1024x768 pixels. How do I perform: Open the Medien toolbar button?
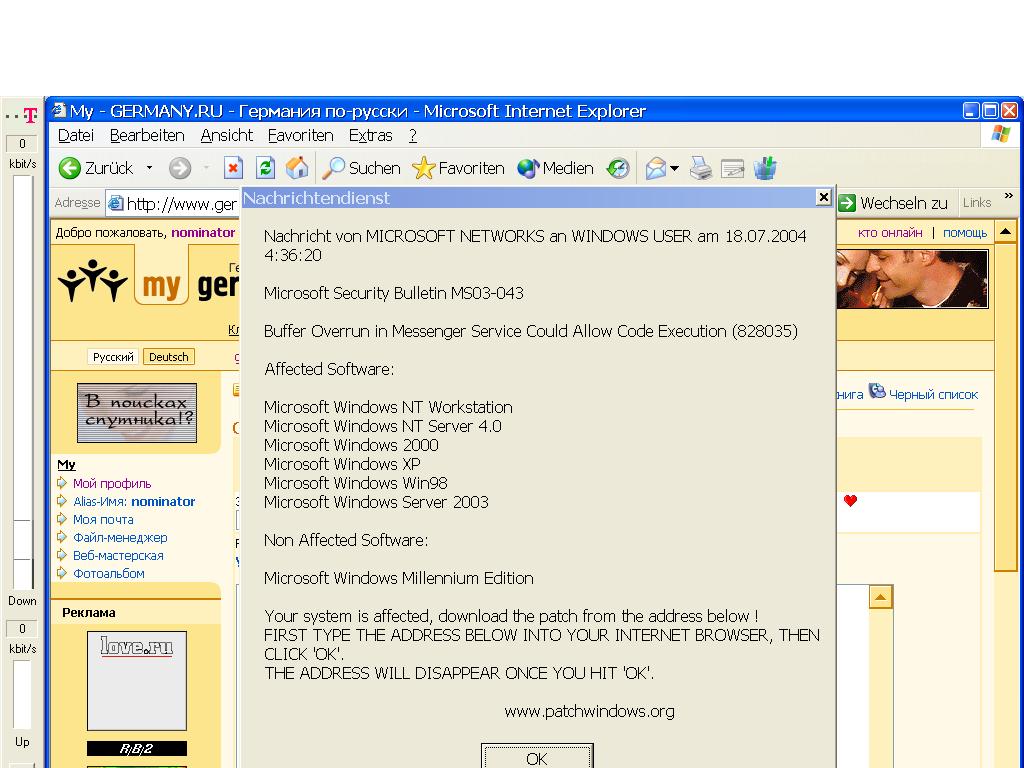point(555,168)
